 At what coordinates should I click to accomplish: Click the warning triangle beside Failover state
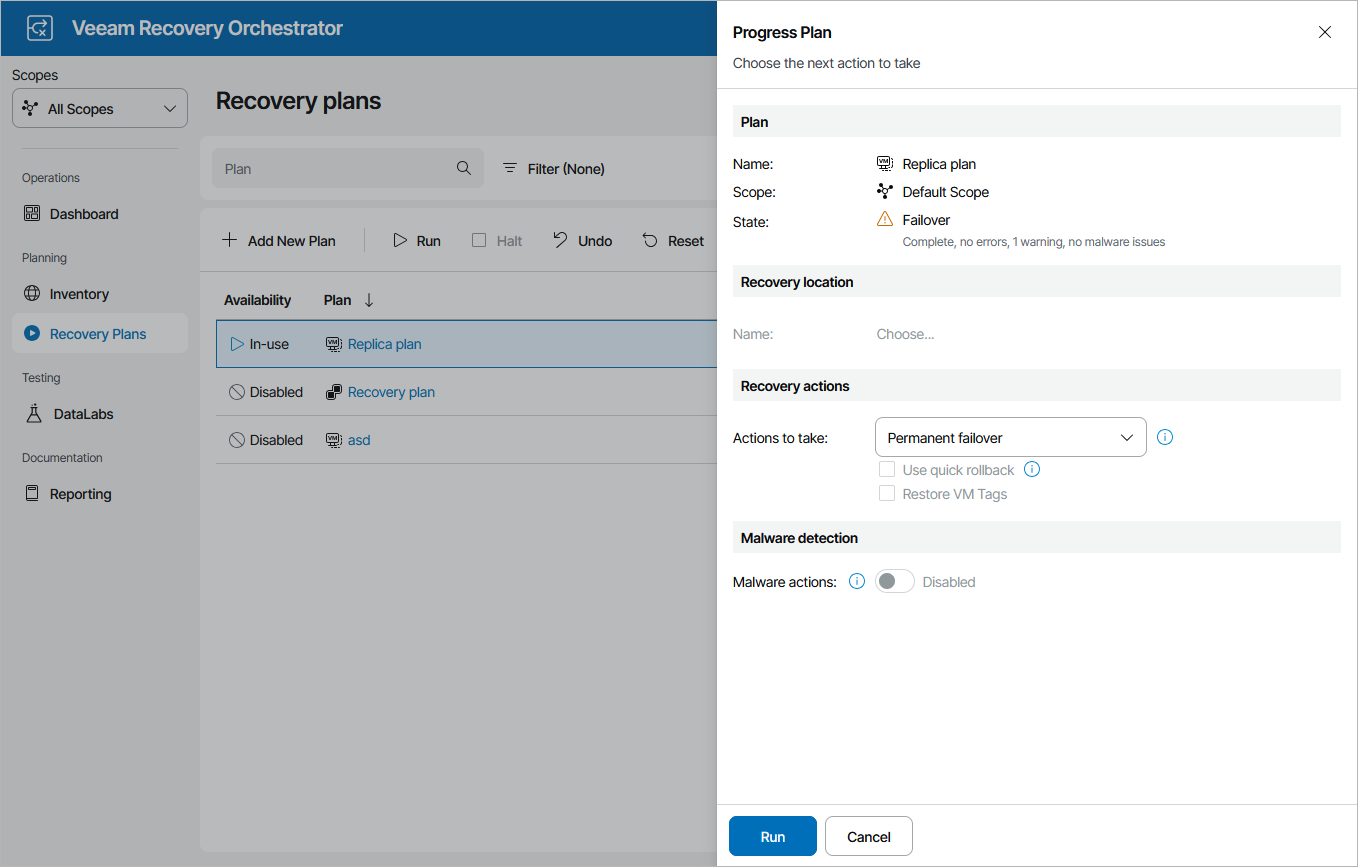884,219
